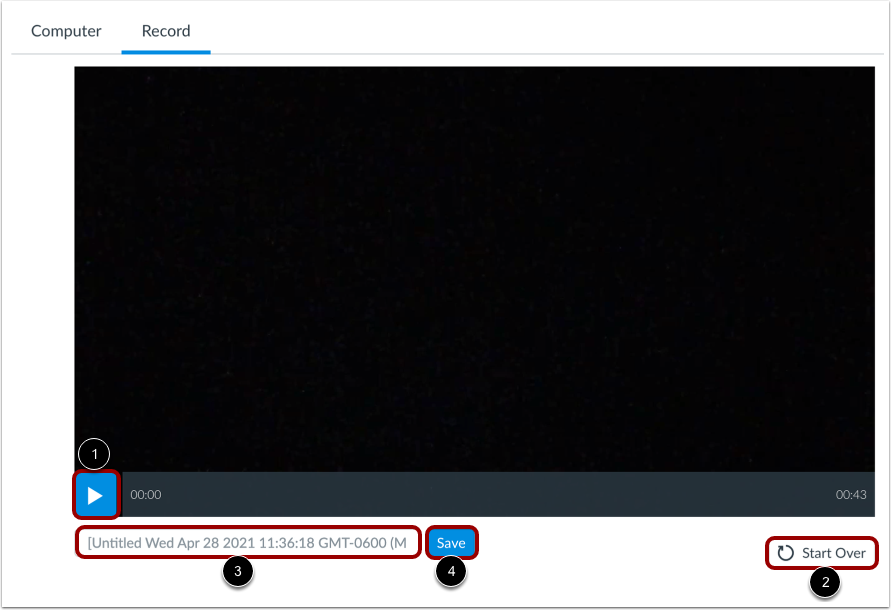This screenshot has height=610, width=891.
Task: Select the Record tab
Action: click(164, 31)
